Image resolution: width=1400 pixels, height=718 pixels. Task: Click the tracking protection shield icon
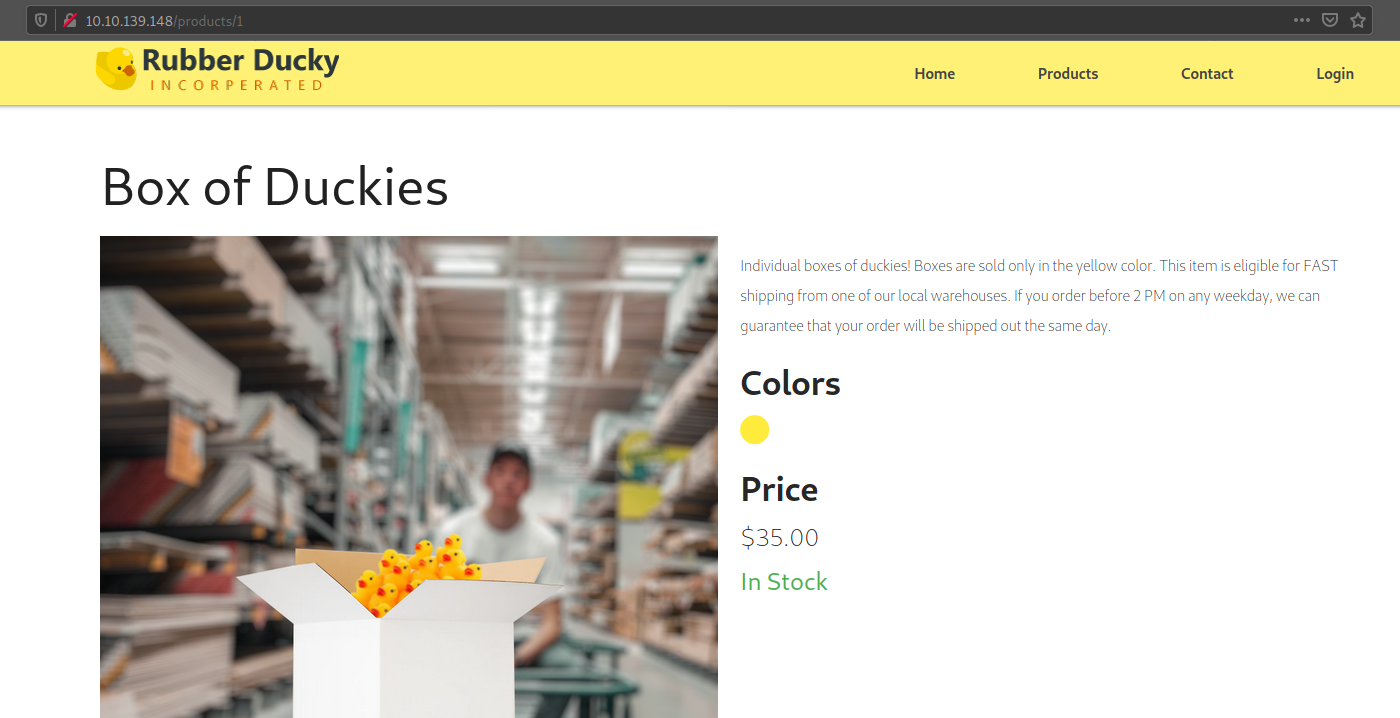[x=41, y=20]
